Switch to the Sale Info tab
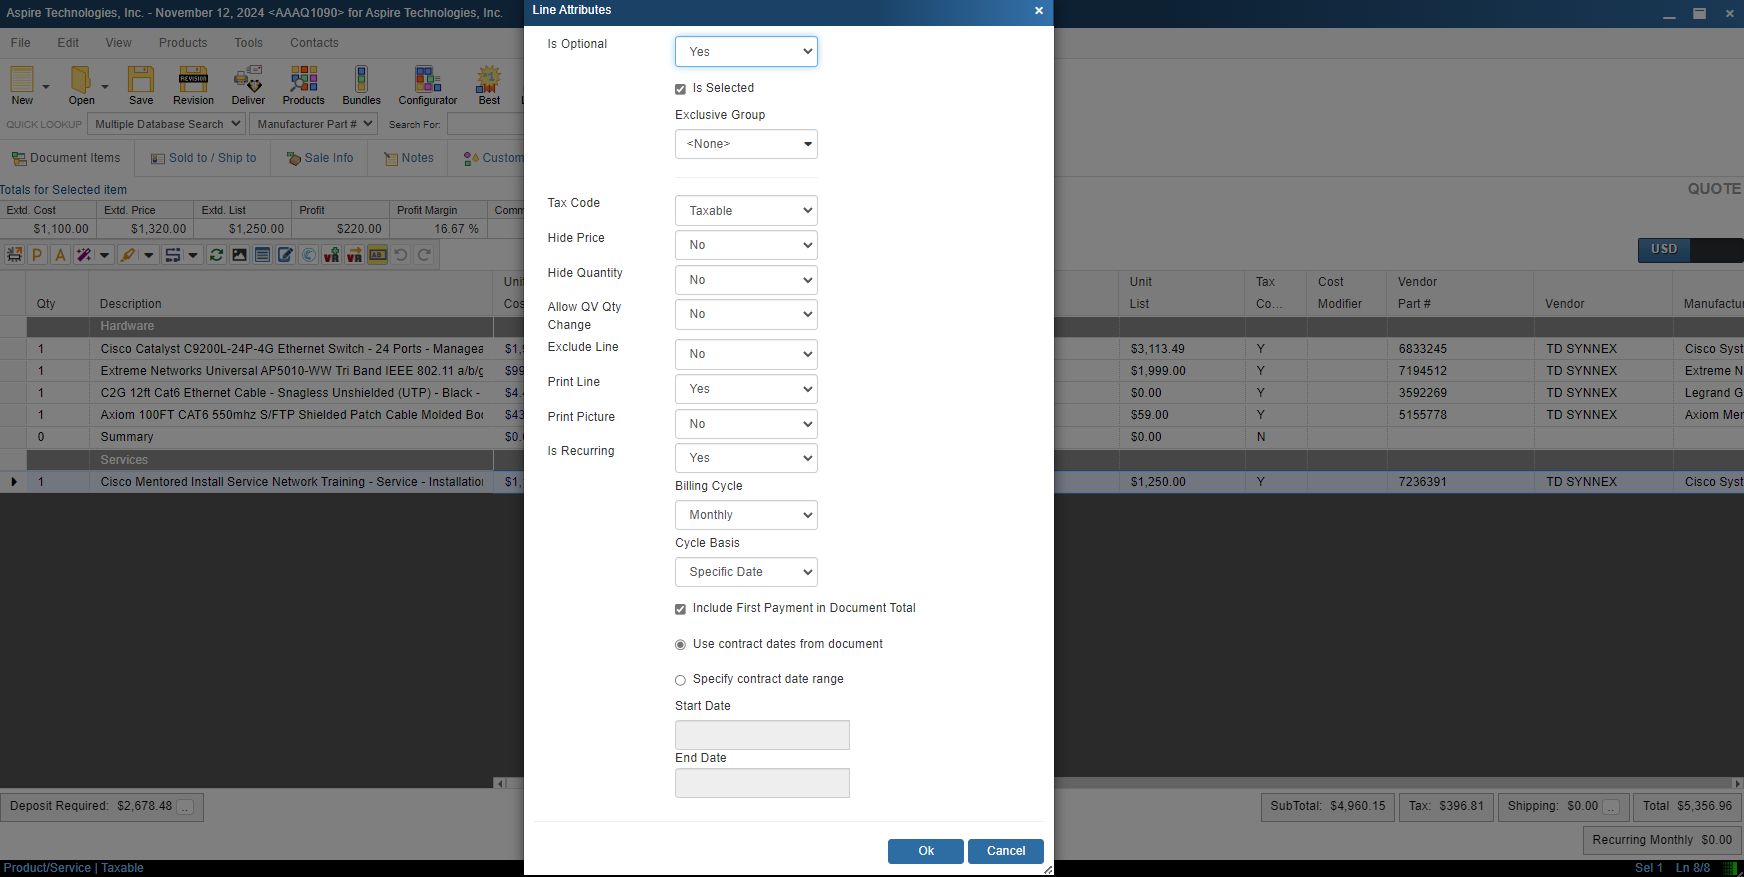Viewport: 1744px width, 877px height. pos(320,158)
